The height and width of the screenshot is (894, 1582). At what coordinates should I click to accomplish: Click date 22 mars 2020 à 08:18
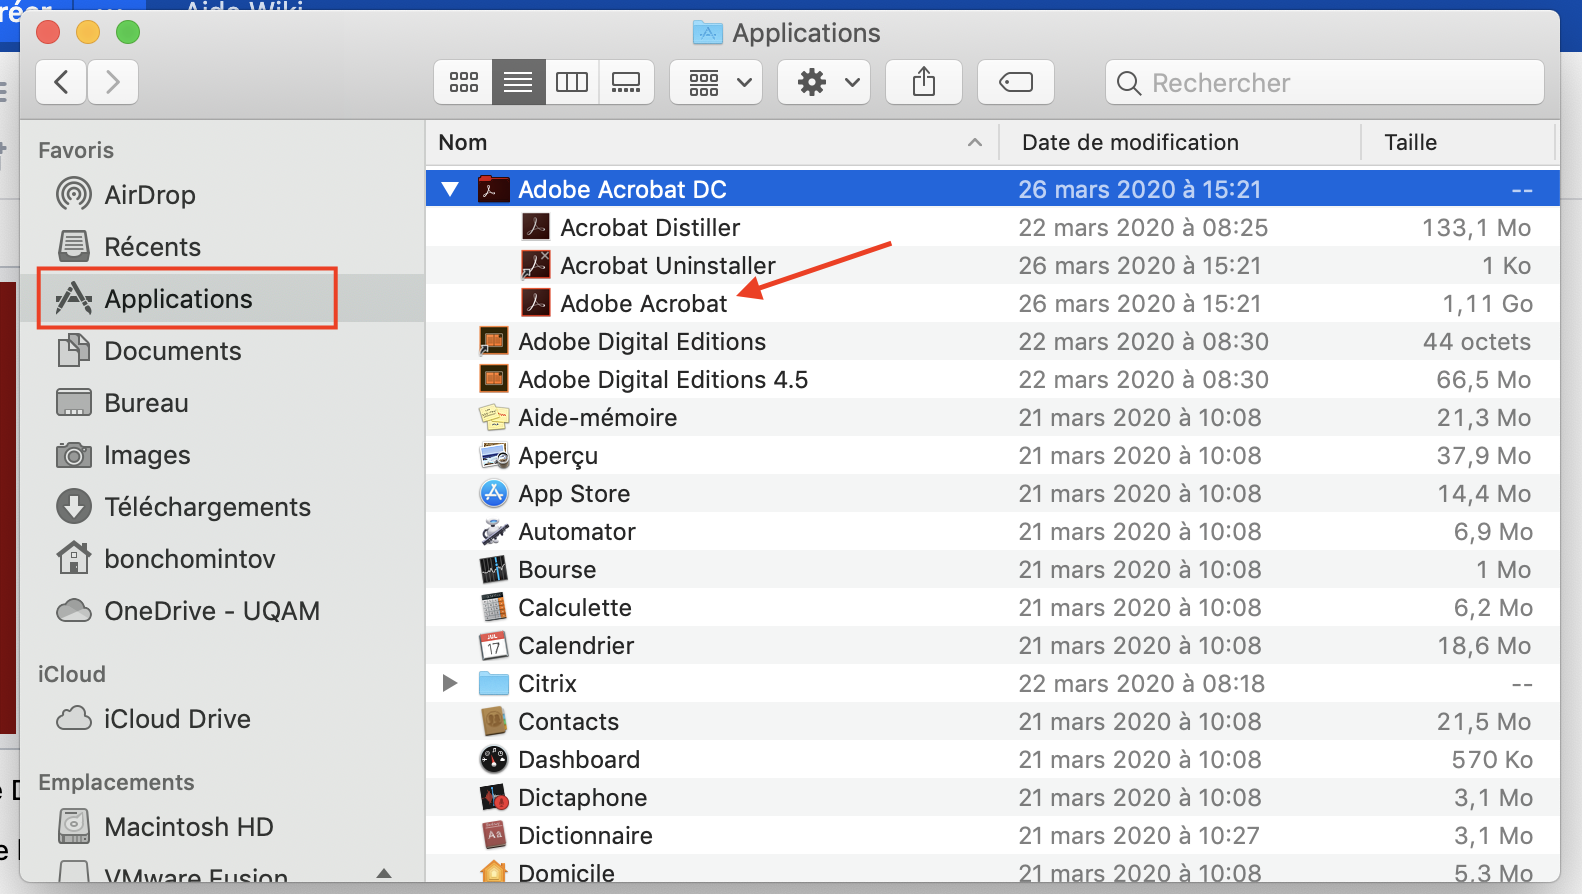[x=1141, y=683]
